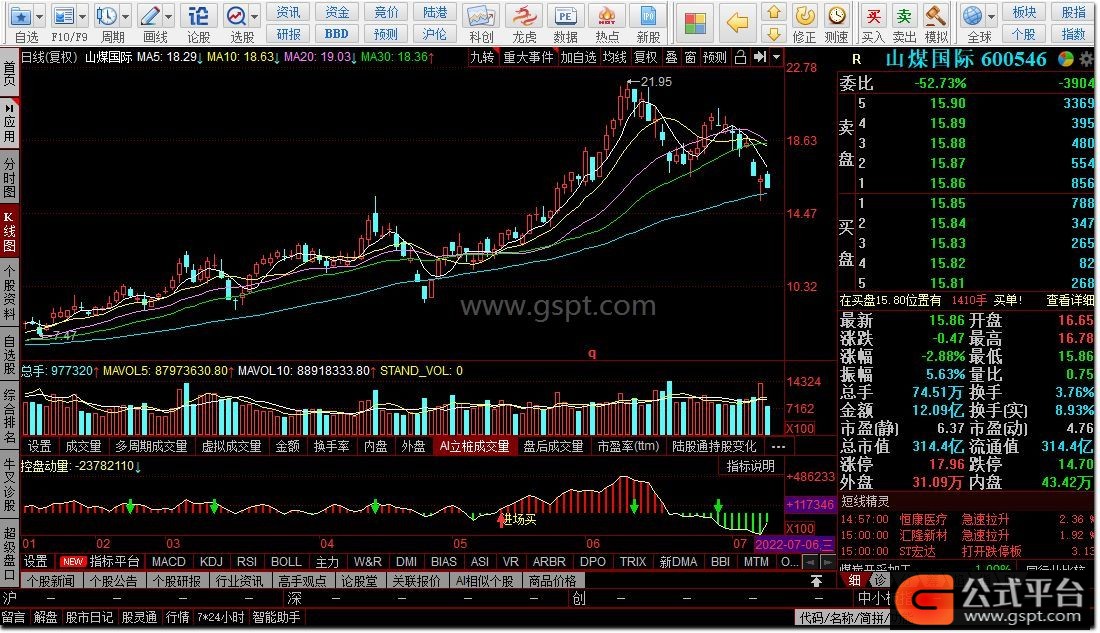Viewport: 1100px width, 633px height.
Task: Open the 数据 PE data icon
Action: click(565, 15)
